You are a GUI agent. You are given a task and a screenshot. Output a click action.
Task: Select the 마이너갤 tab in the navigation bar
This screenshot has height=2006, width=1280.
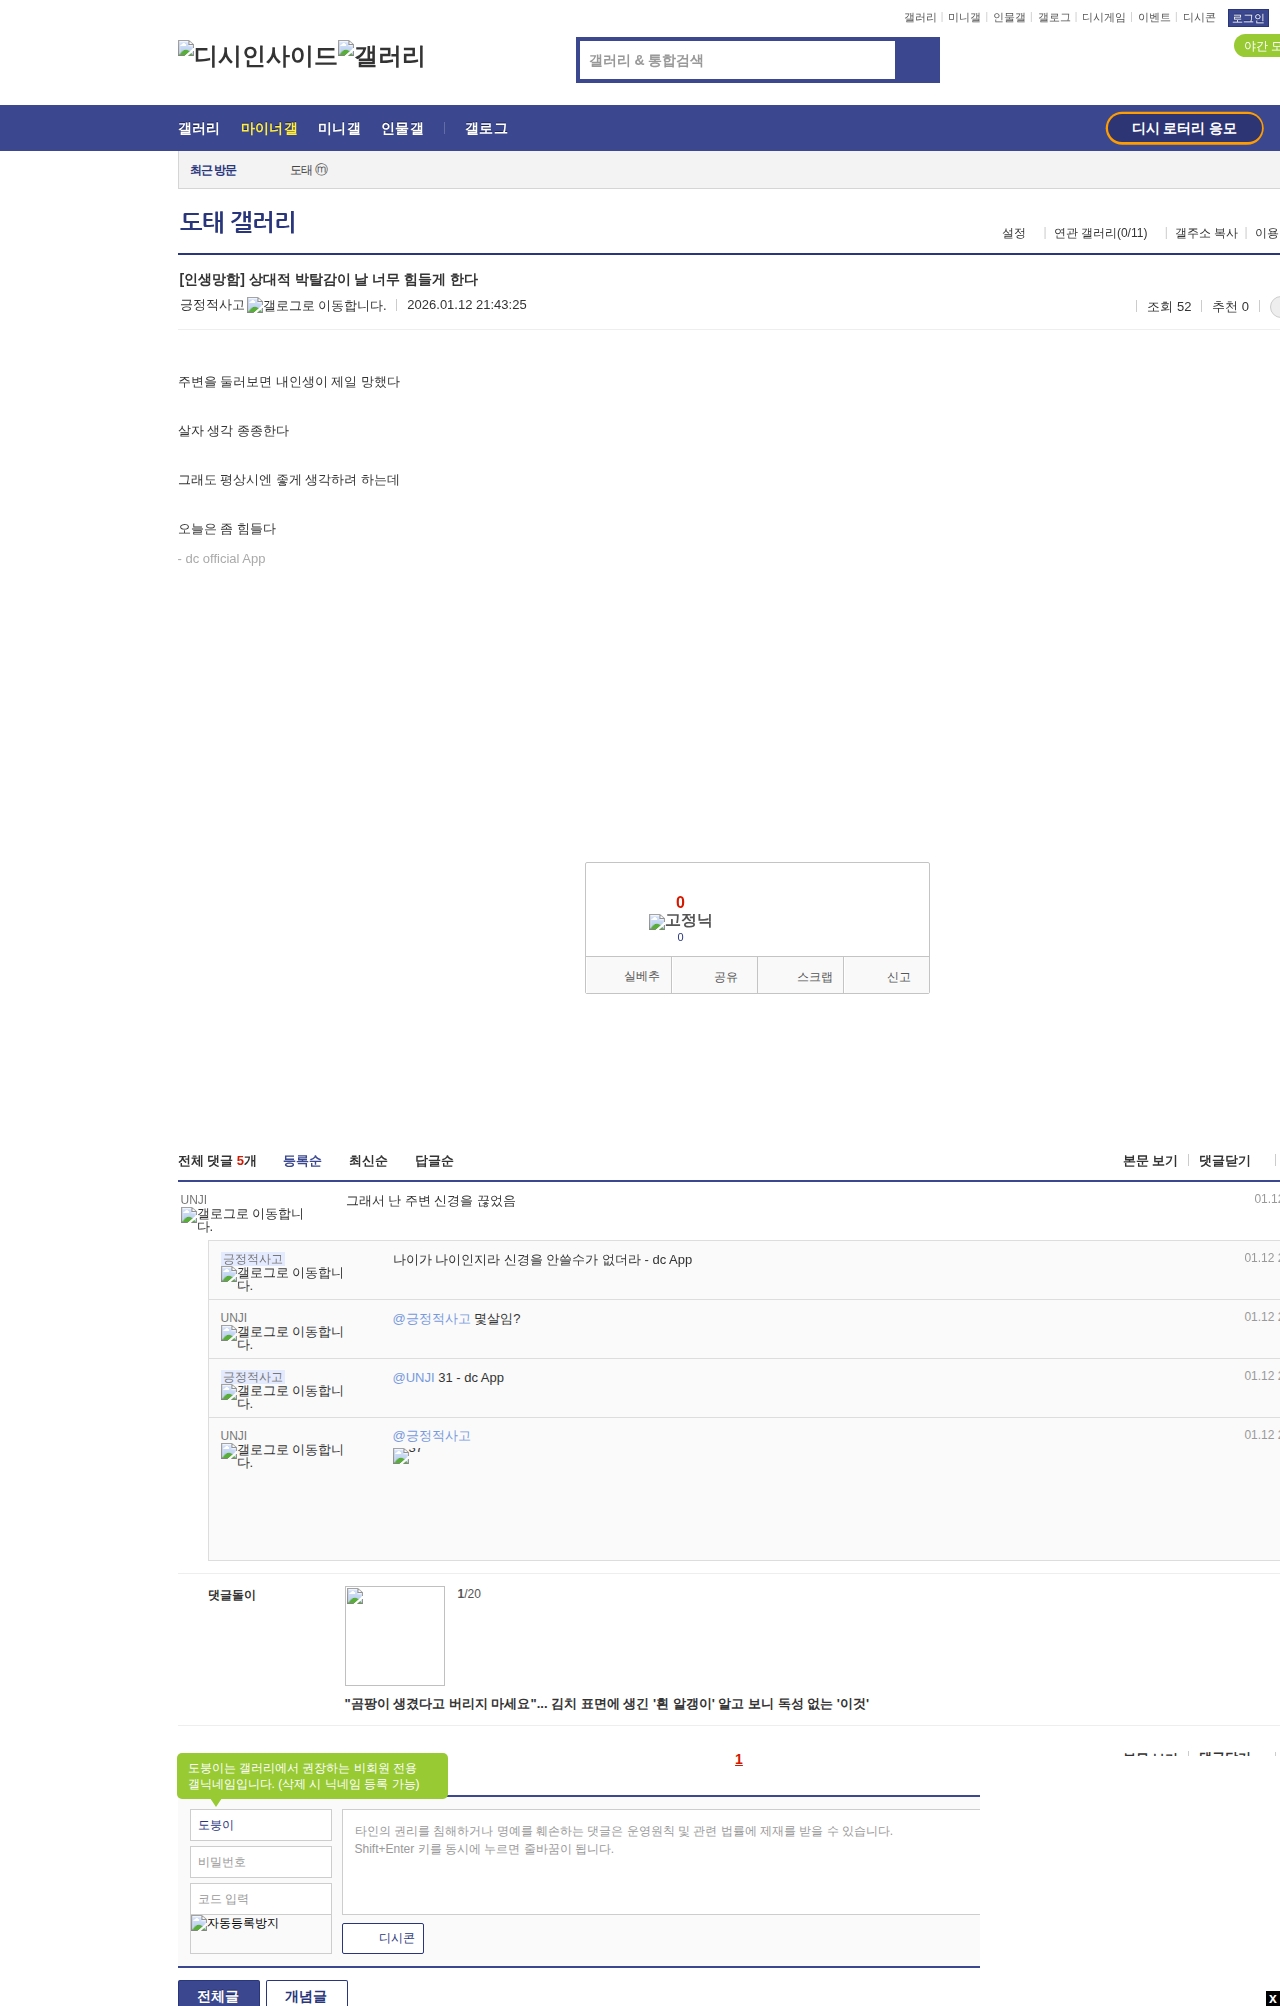click(x=269, y=129)
